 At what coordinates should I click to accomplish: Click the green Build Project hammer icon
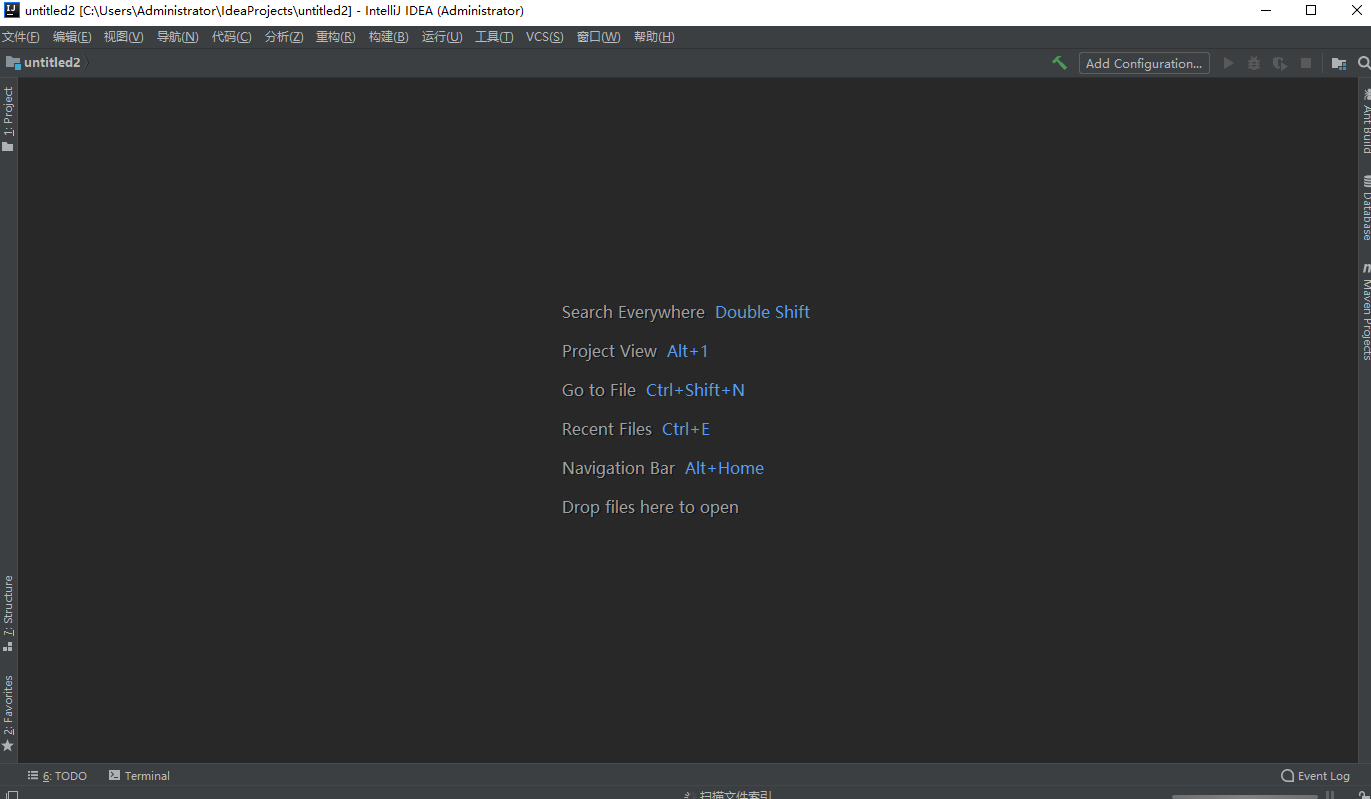pyautogui.click(x=1059, y=63)
